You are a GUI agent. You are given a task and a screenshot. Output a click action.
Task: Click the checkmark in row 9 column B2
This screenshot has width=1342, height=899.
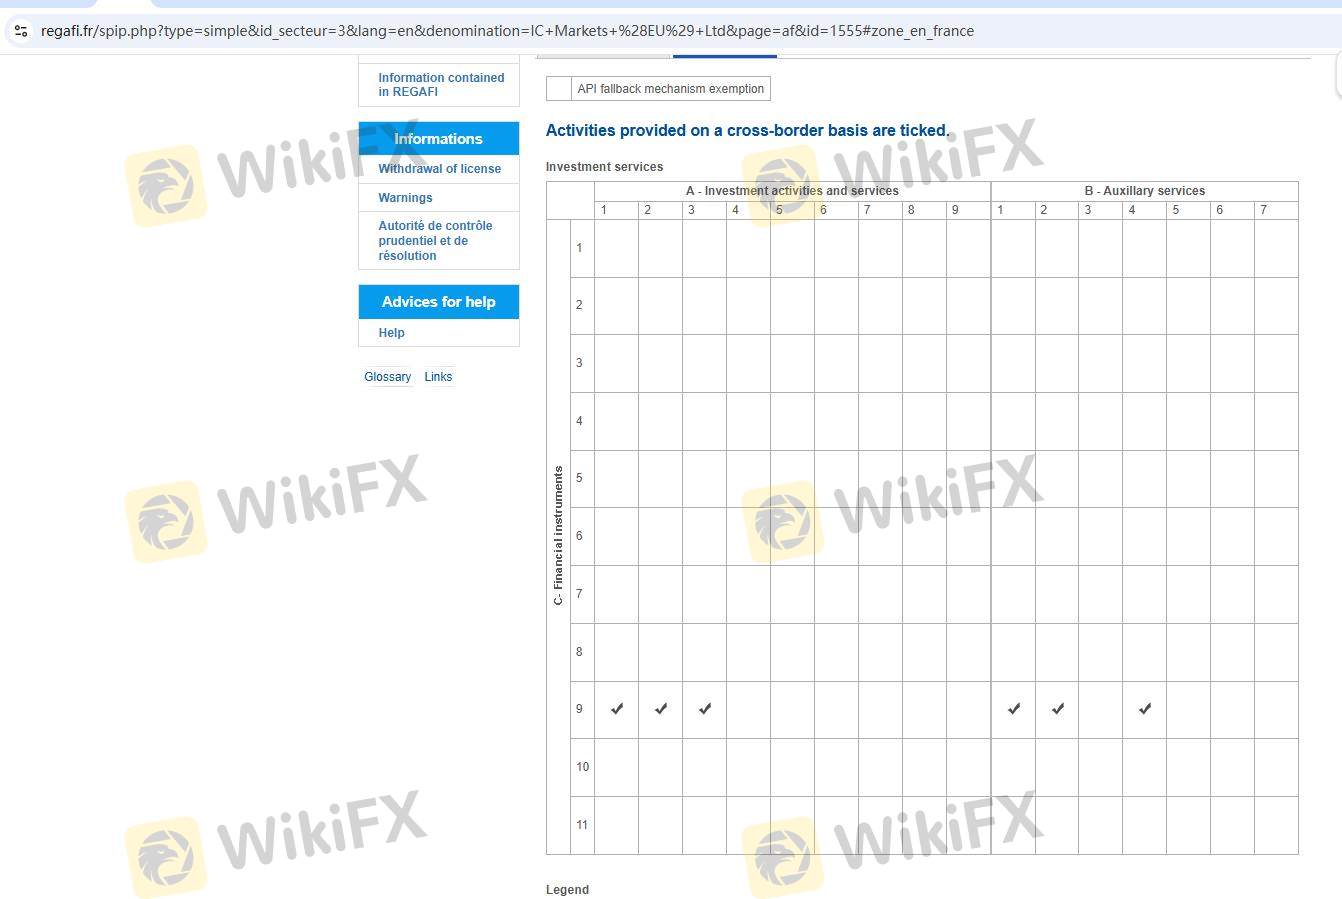pyautogui.click(x=1058, y=709)
